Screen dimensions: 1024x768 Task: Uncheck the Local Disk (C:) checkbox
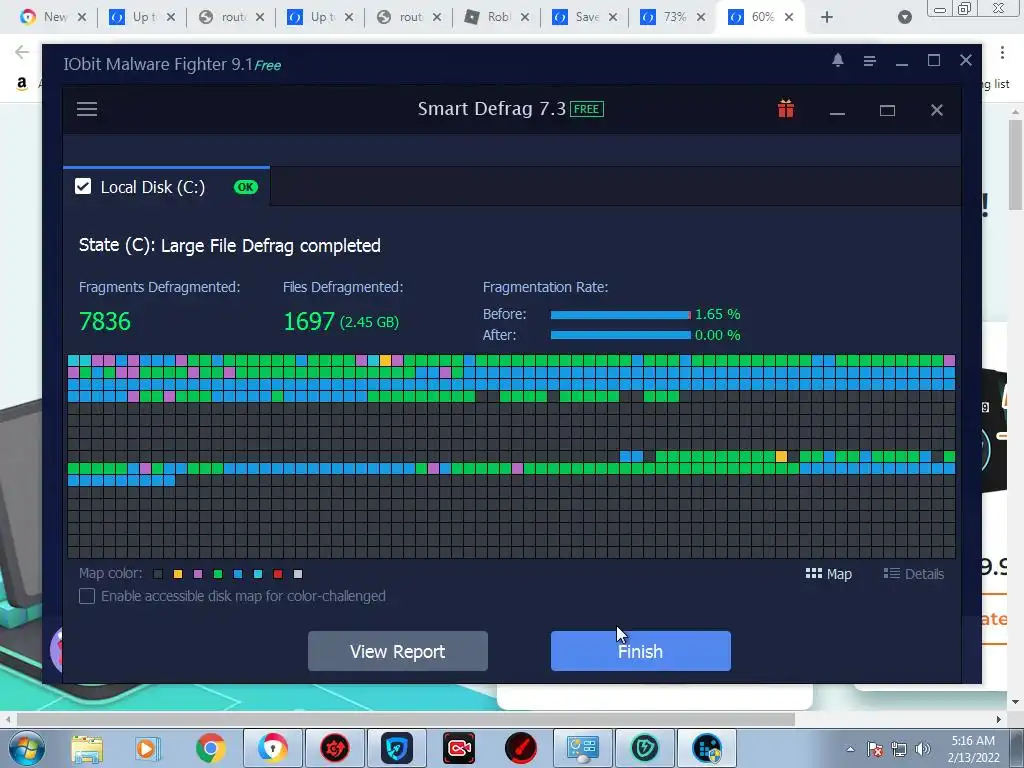point(83,187)
